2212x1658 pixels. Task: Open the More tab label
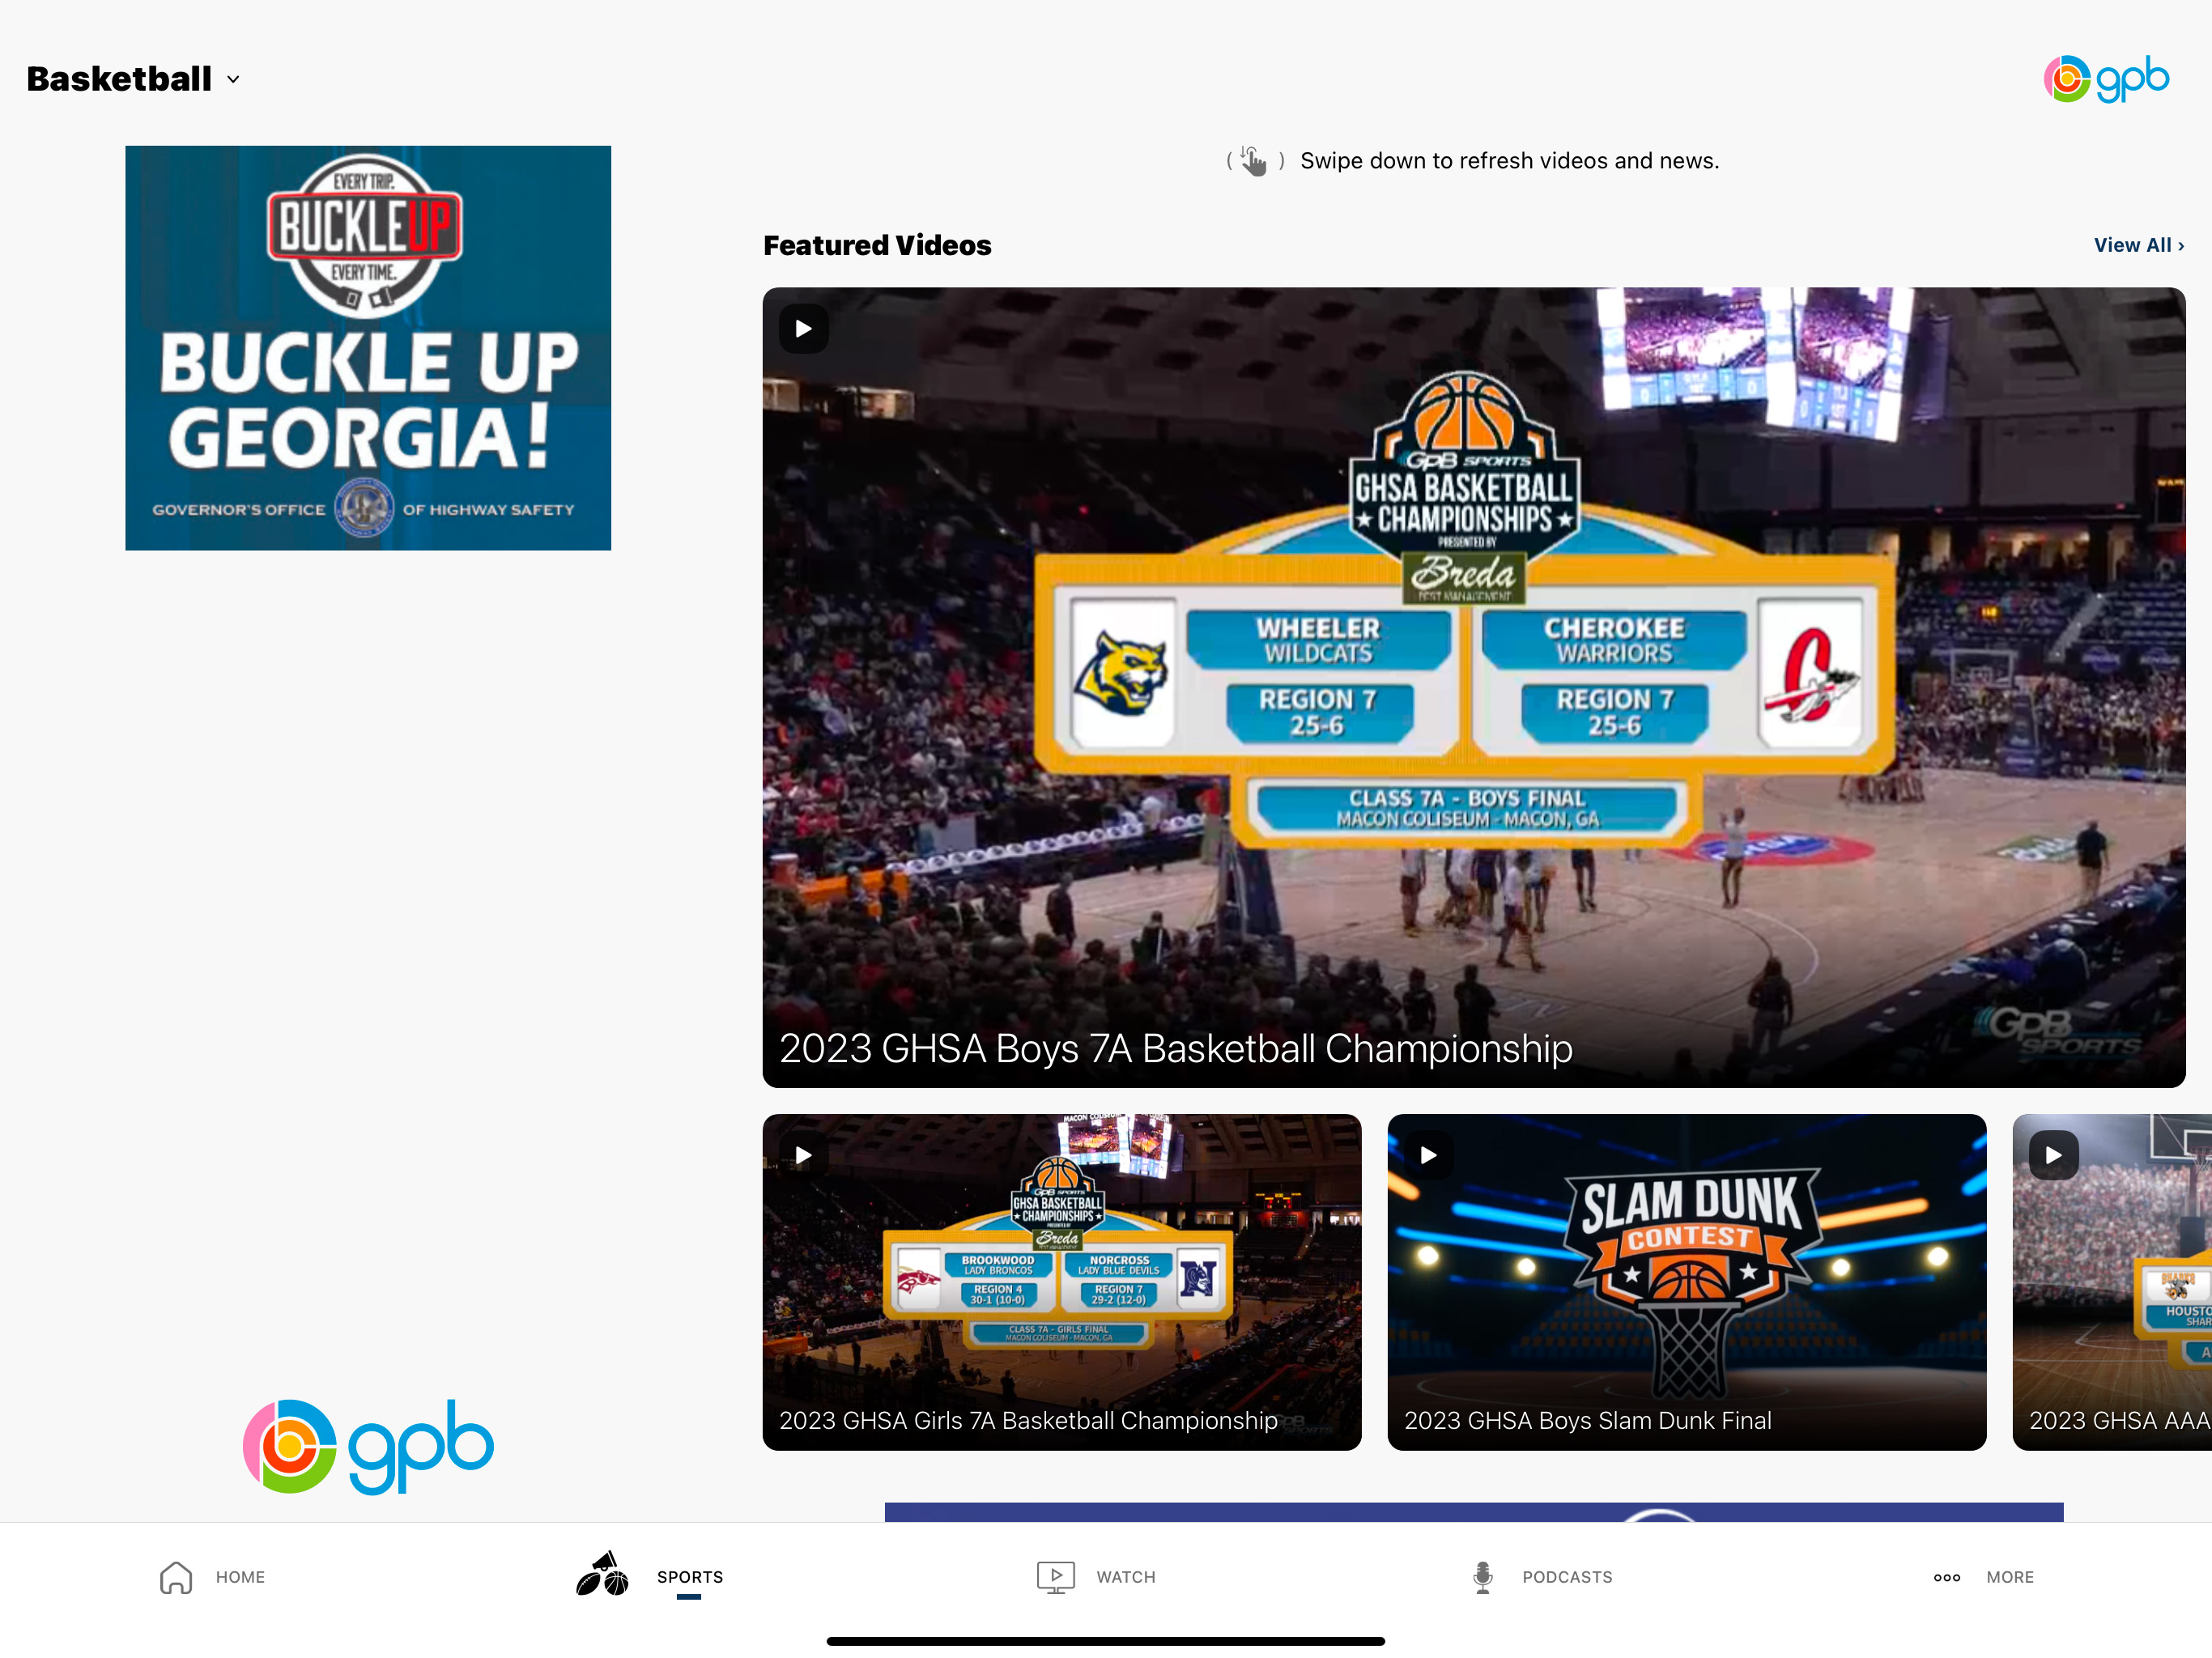[x=2009, y=1577]
